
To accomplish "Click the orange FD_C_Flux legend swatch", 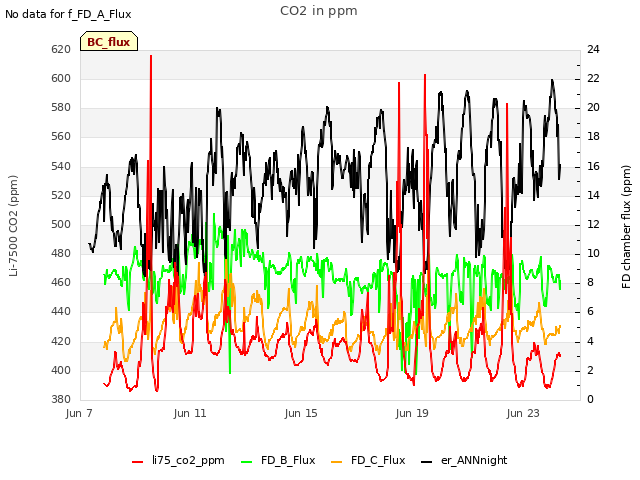I will pos(337,462).
